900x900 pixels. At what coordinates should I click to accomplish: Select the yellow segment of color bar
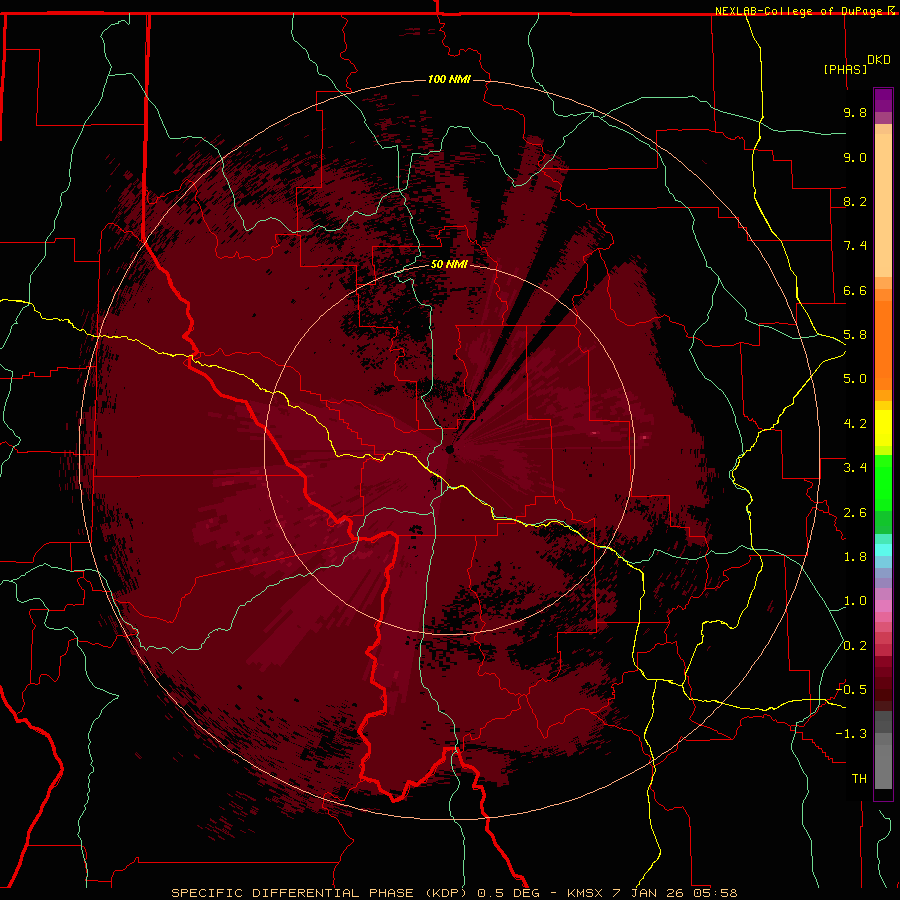point(883,428)
